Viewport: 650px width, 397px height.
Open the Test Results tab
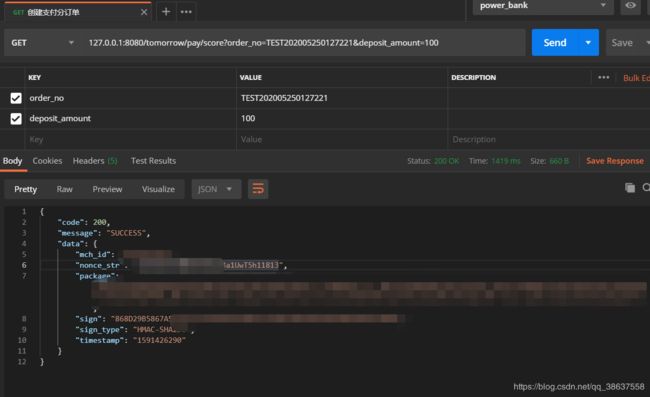(x=153, y=161)
